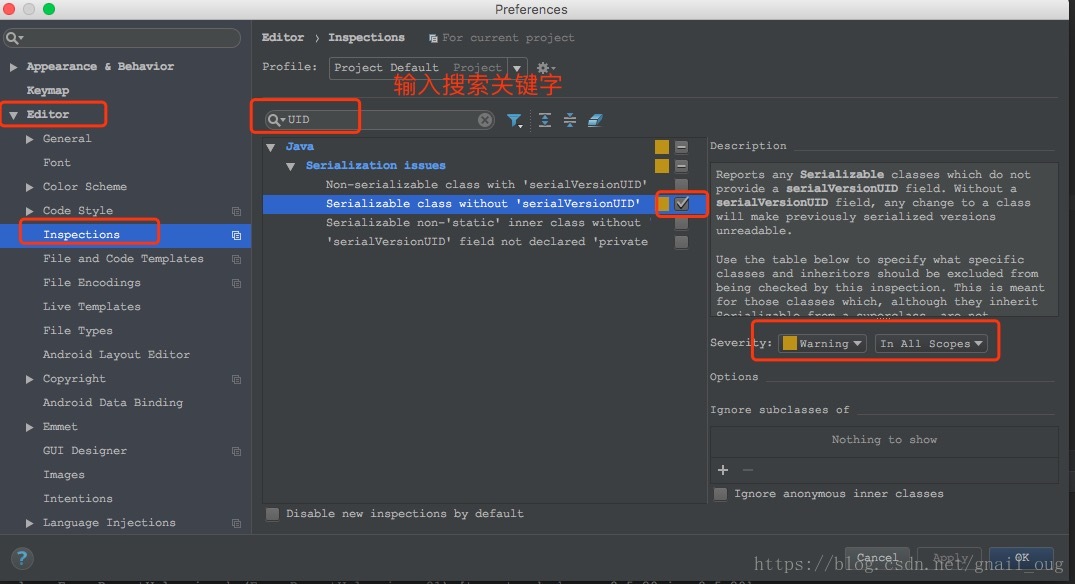
Task: Expand the Language Injections subsection
Action: [29, 523]
